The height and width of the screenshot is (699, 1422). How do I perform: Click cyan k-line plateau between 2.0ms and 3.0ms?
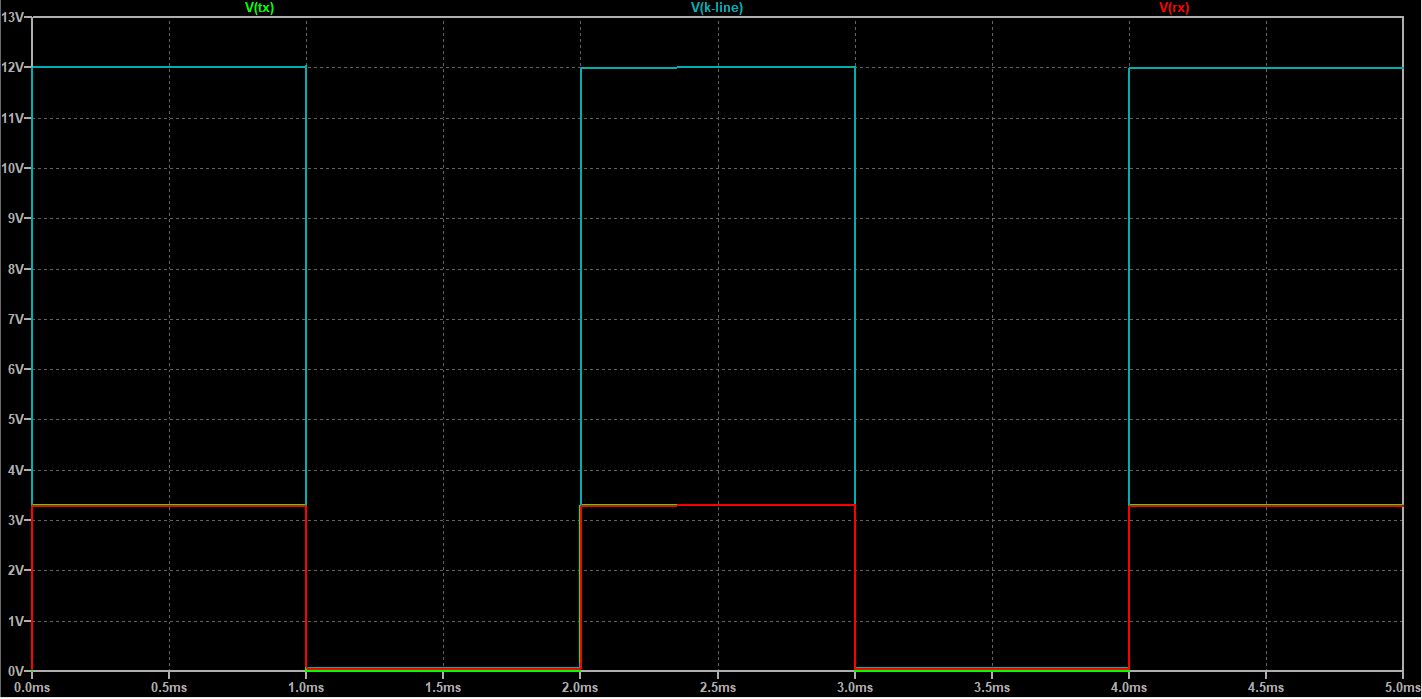[717, 67]
